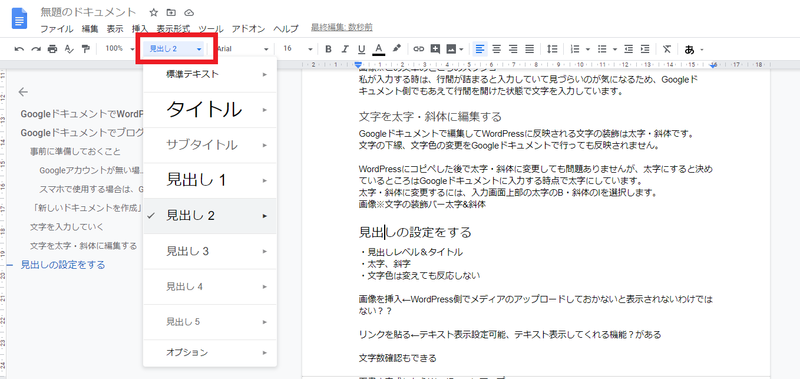Open the Arial font dropdown
The height and width of the screenshot is (379, 800).
(243, 49)
